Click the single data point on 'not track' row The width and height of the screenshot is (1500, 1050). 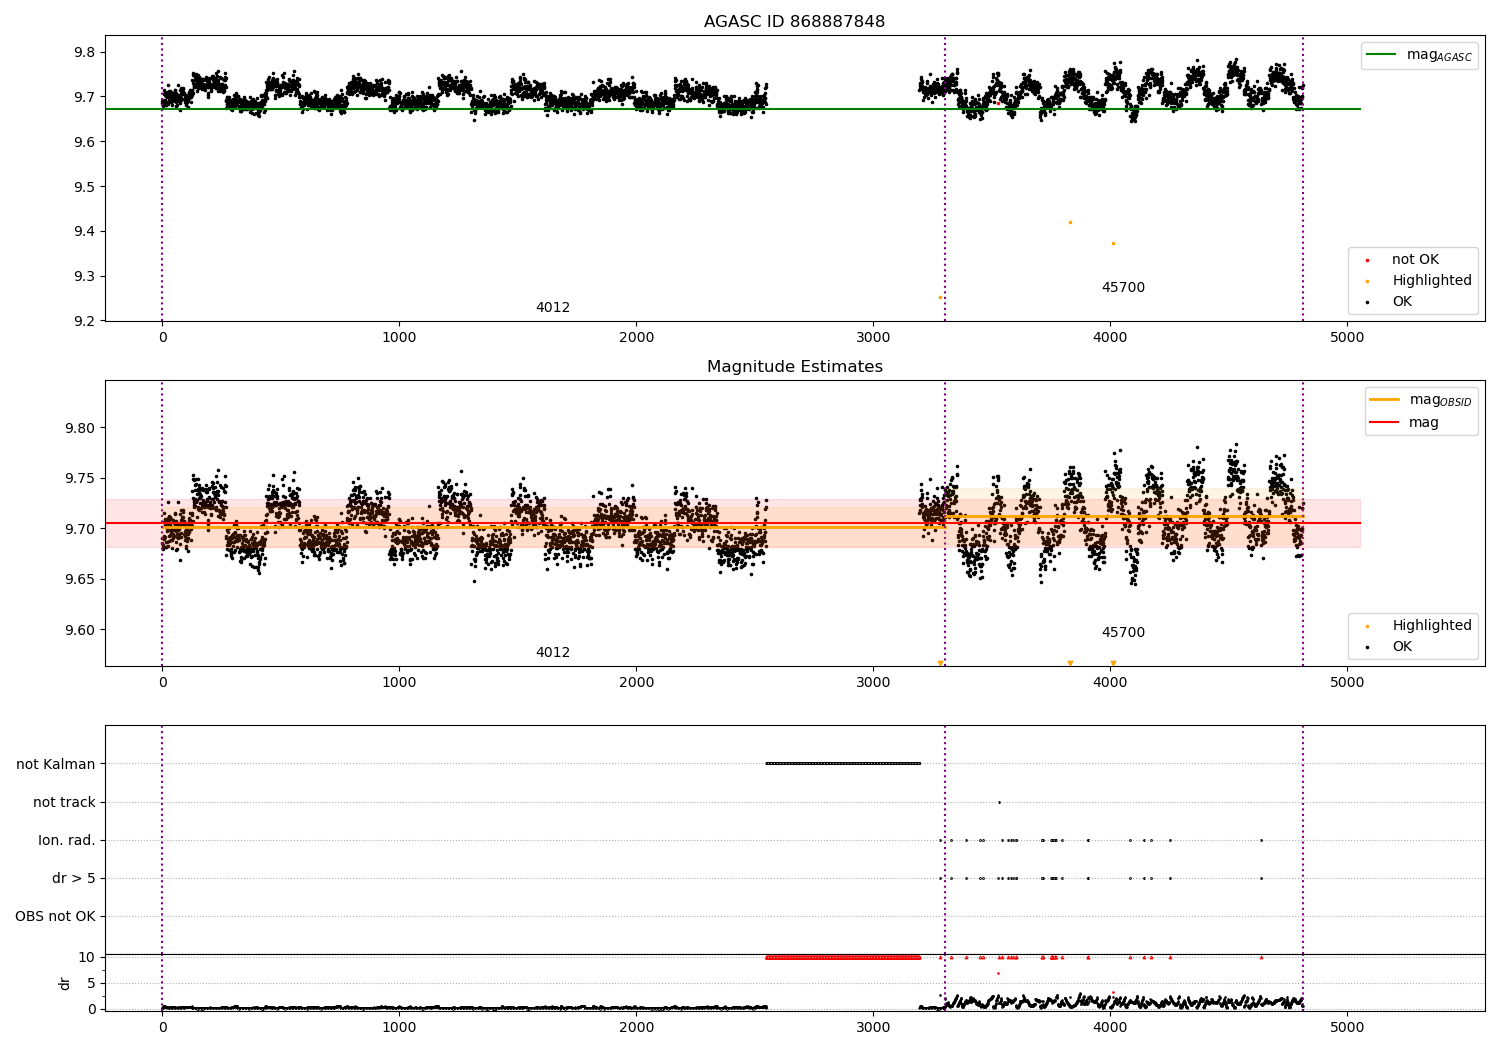[999, 802]
